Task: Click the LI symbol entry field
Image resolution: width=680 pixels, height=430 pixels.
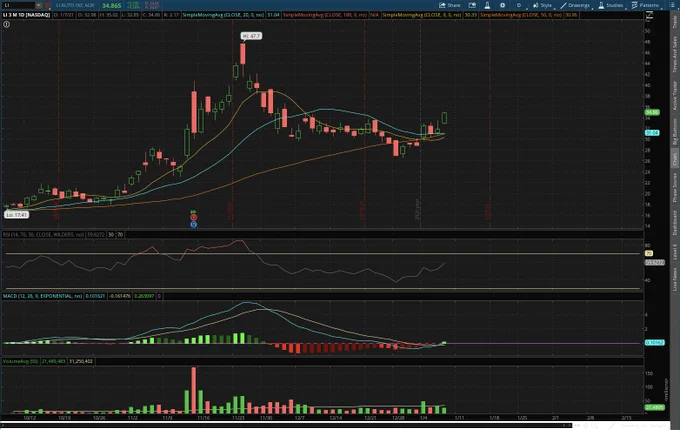Action: 18,5
